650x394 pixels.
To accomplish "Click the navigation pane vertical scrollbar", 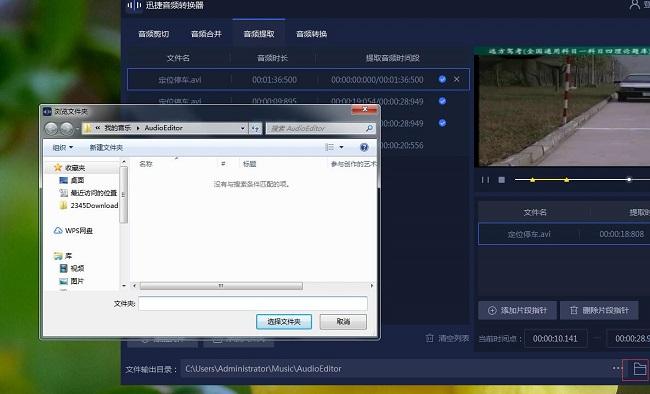I will pyautogui.click(x=124, y=194).
